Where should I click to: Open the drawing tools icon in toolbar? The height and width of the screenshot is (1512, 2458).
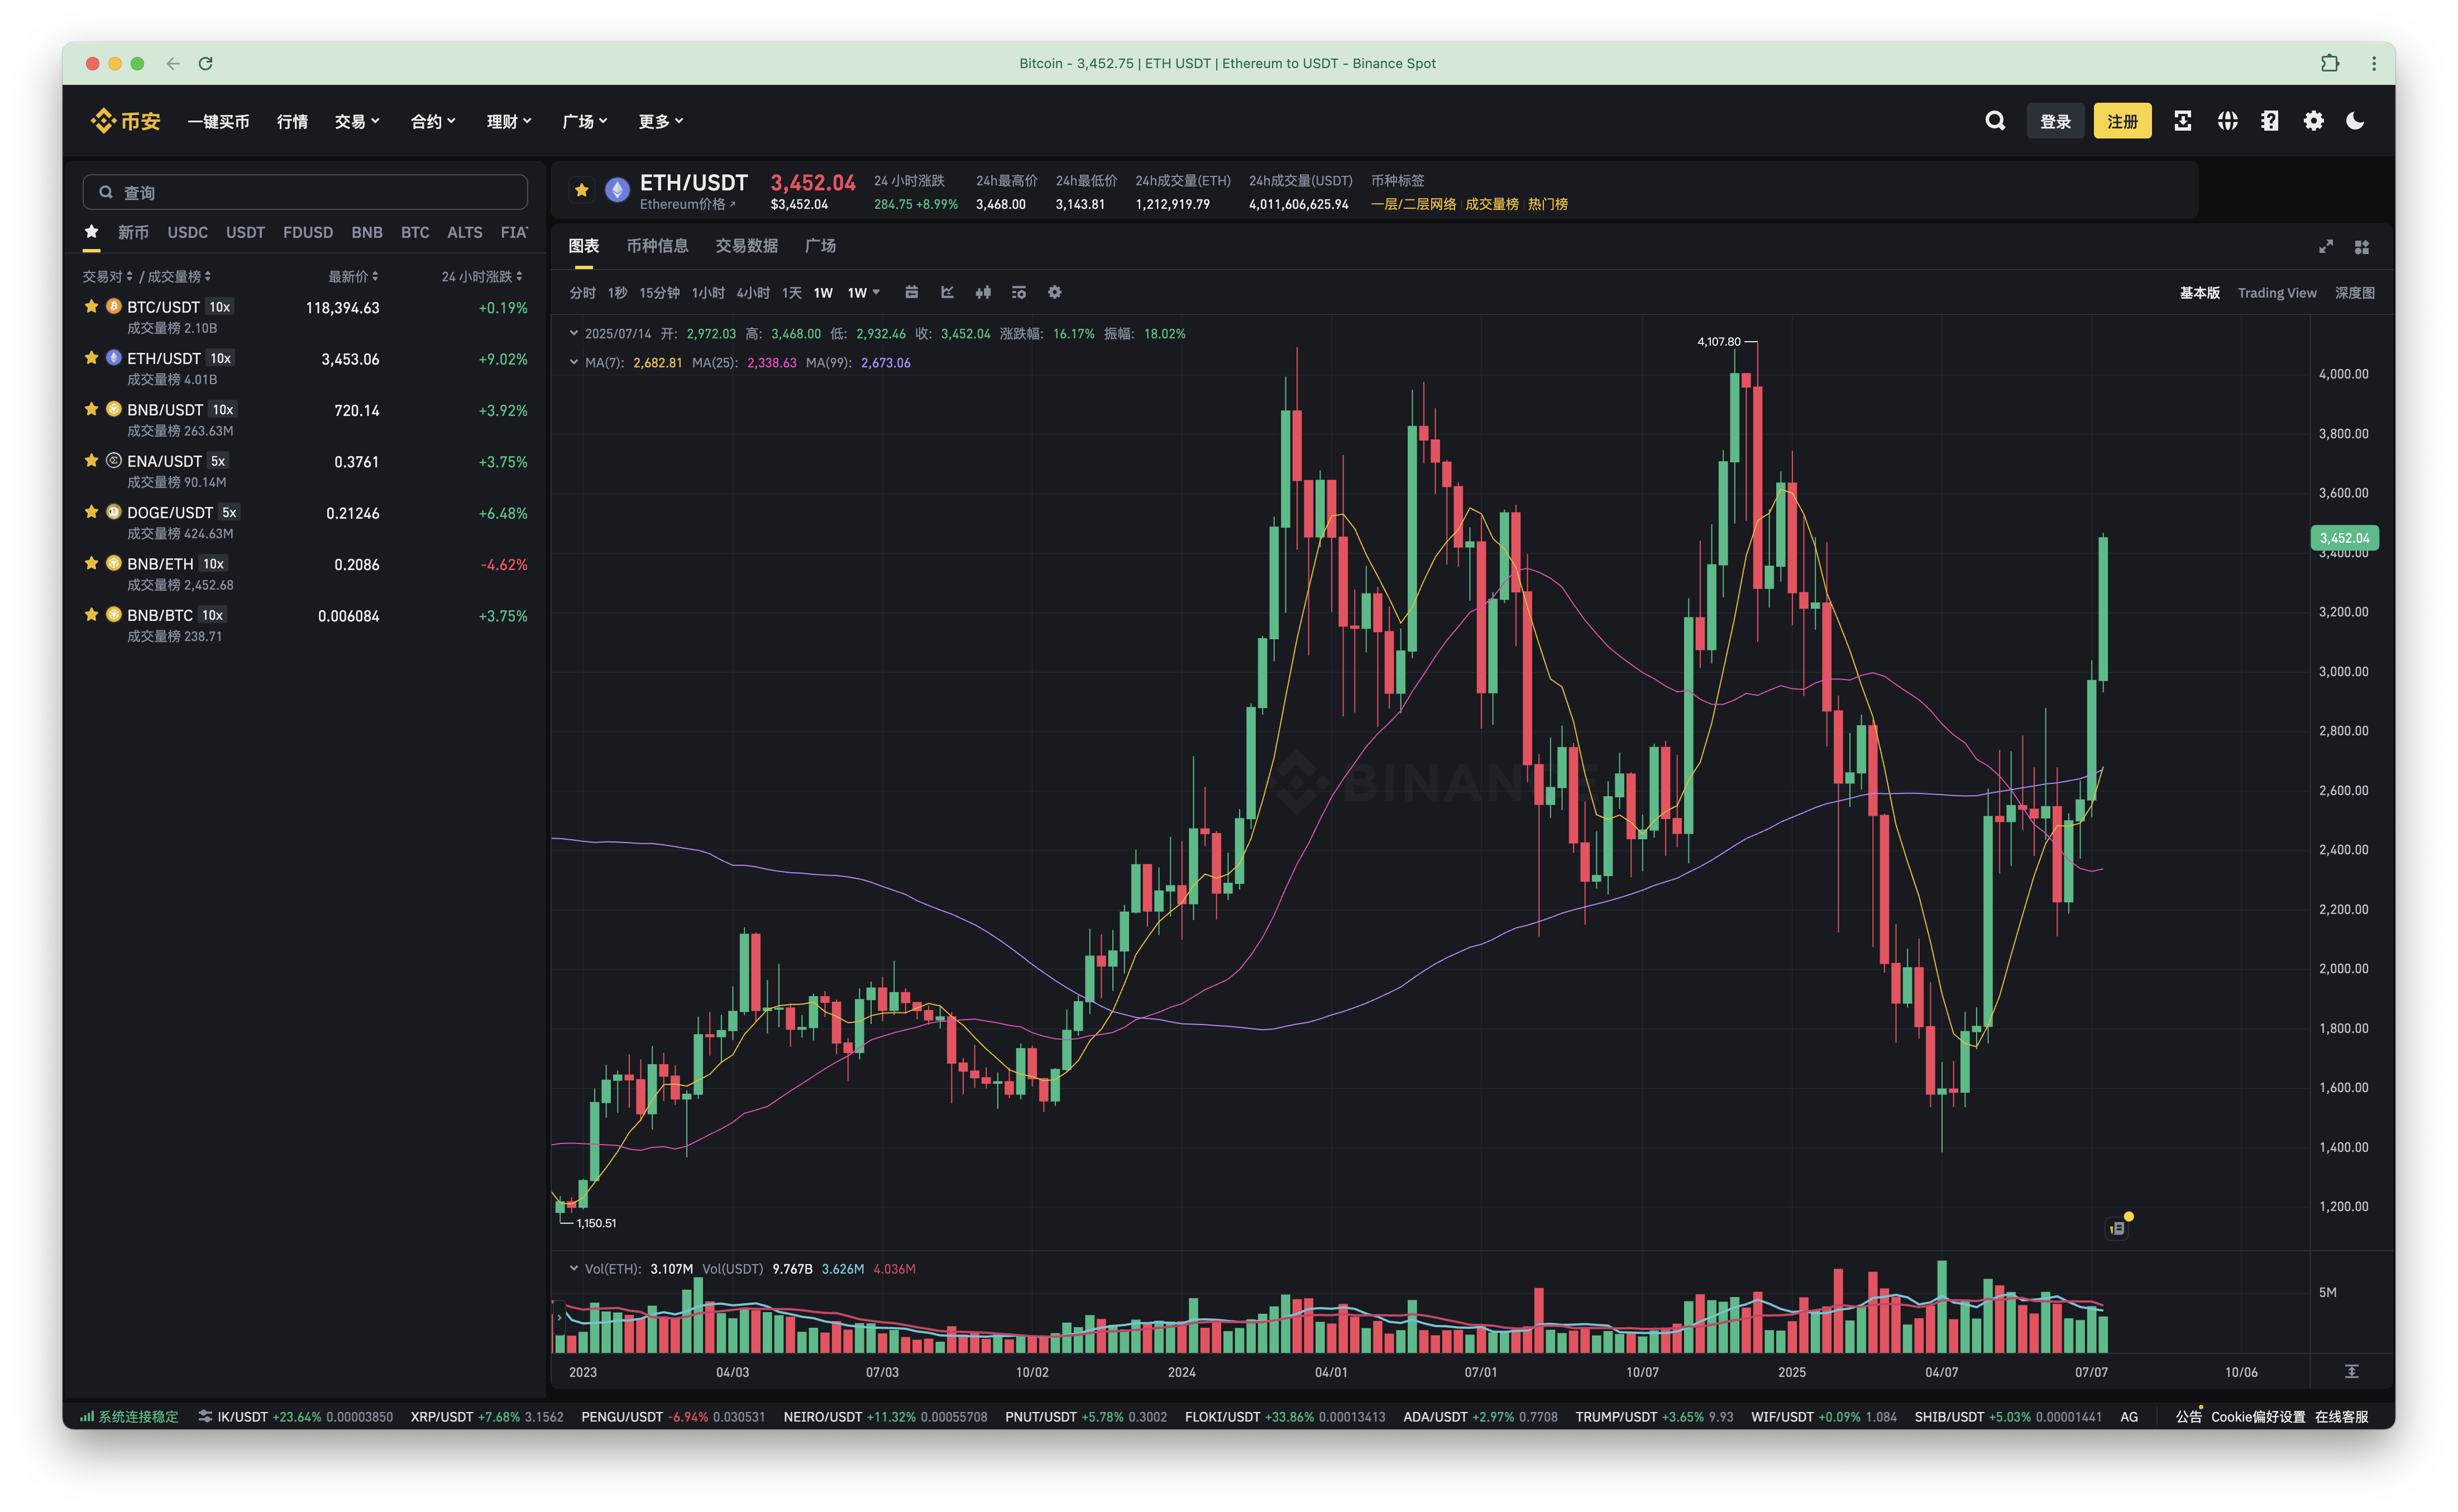(x=947, y=292)
